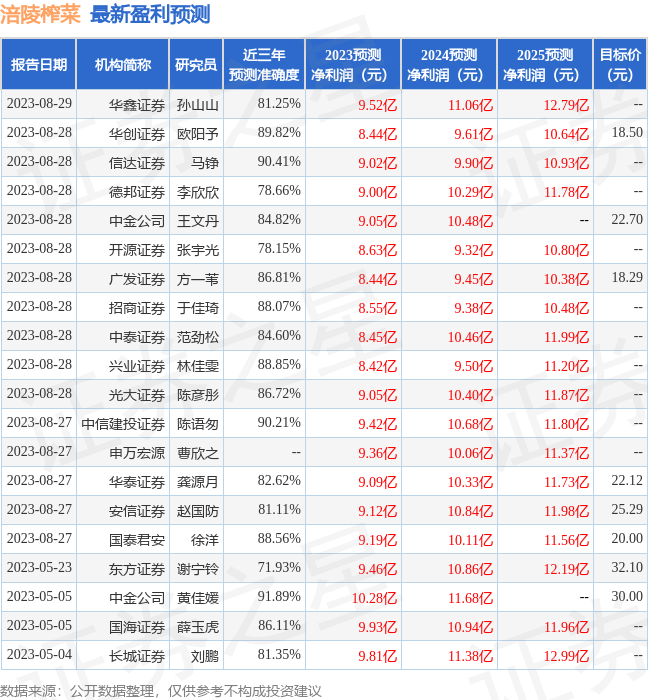
Task: Click analyst name 李欣欣
Action: tap(198, 192)
